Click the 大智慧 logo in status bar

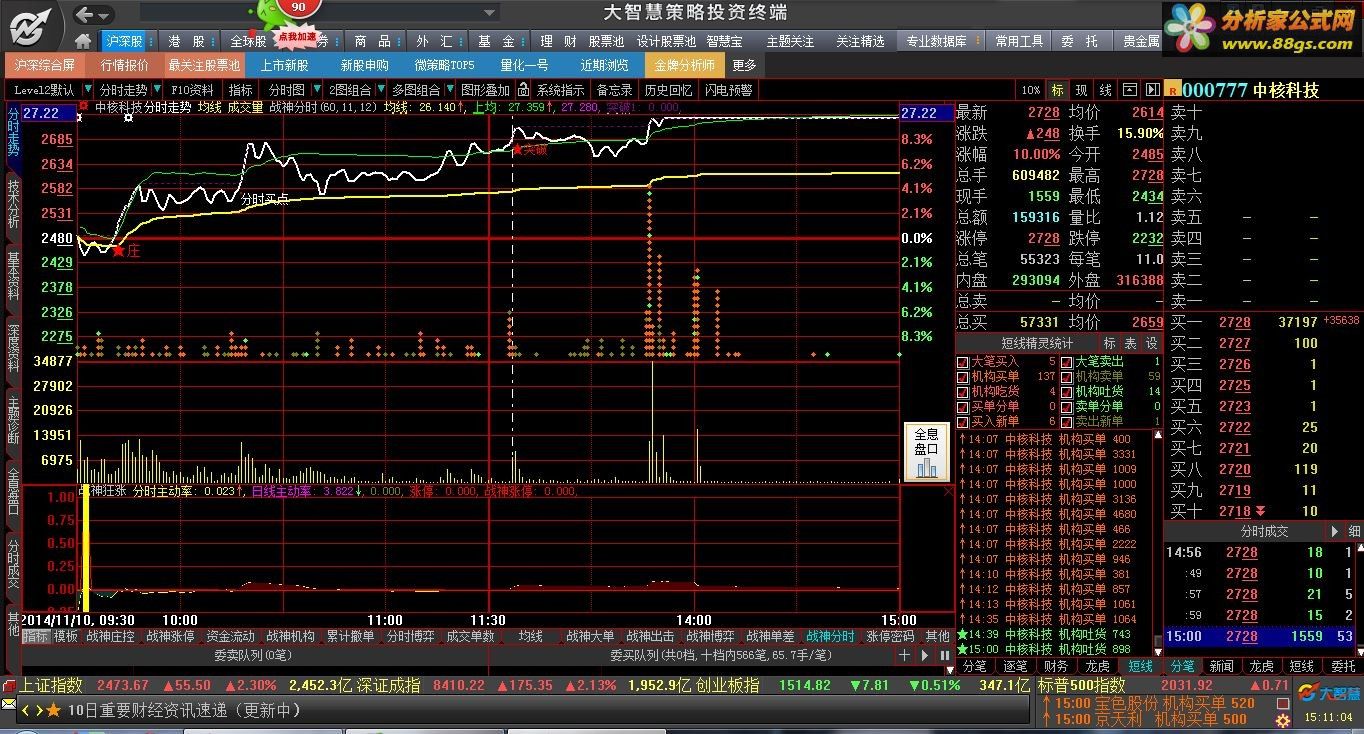[x=1327, y=692]
